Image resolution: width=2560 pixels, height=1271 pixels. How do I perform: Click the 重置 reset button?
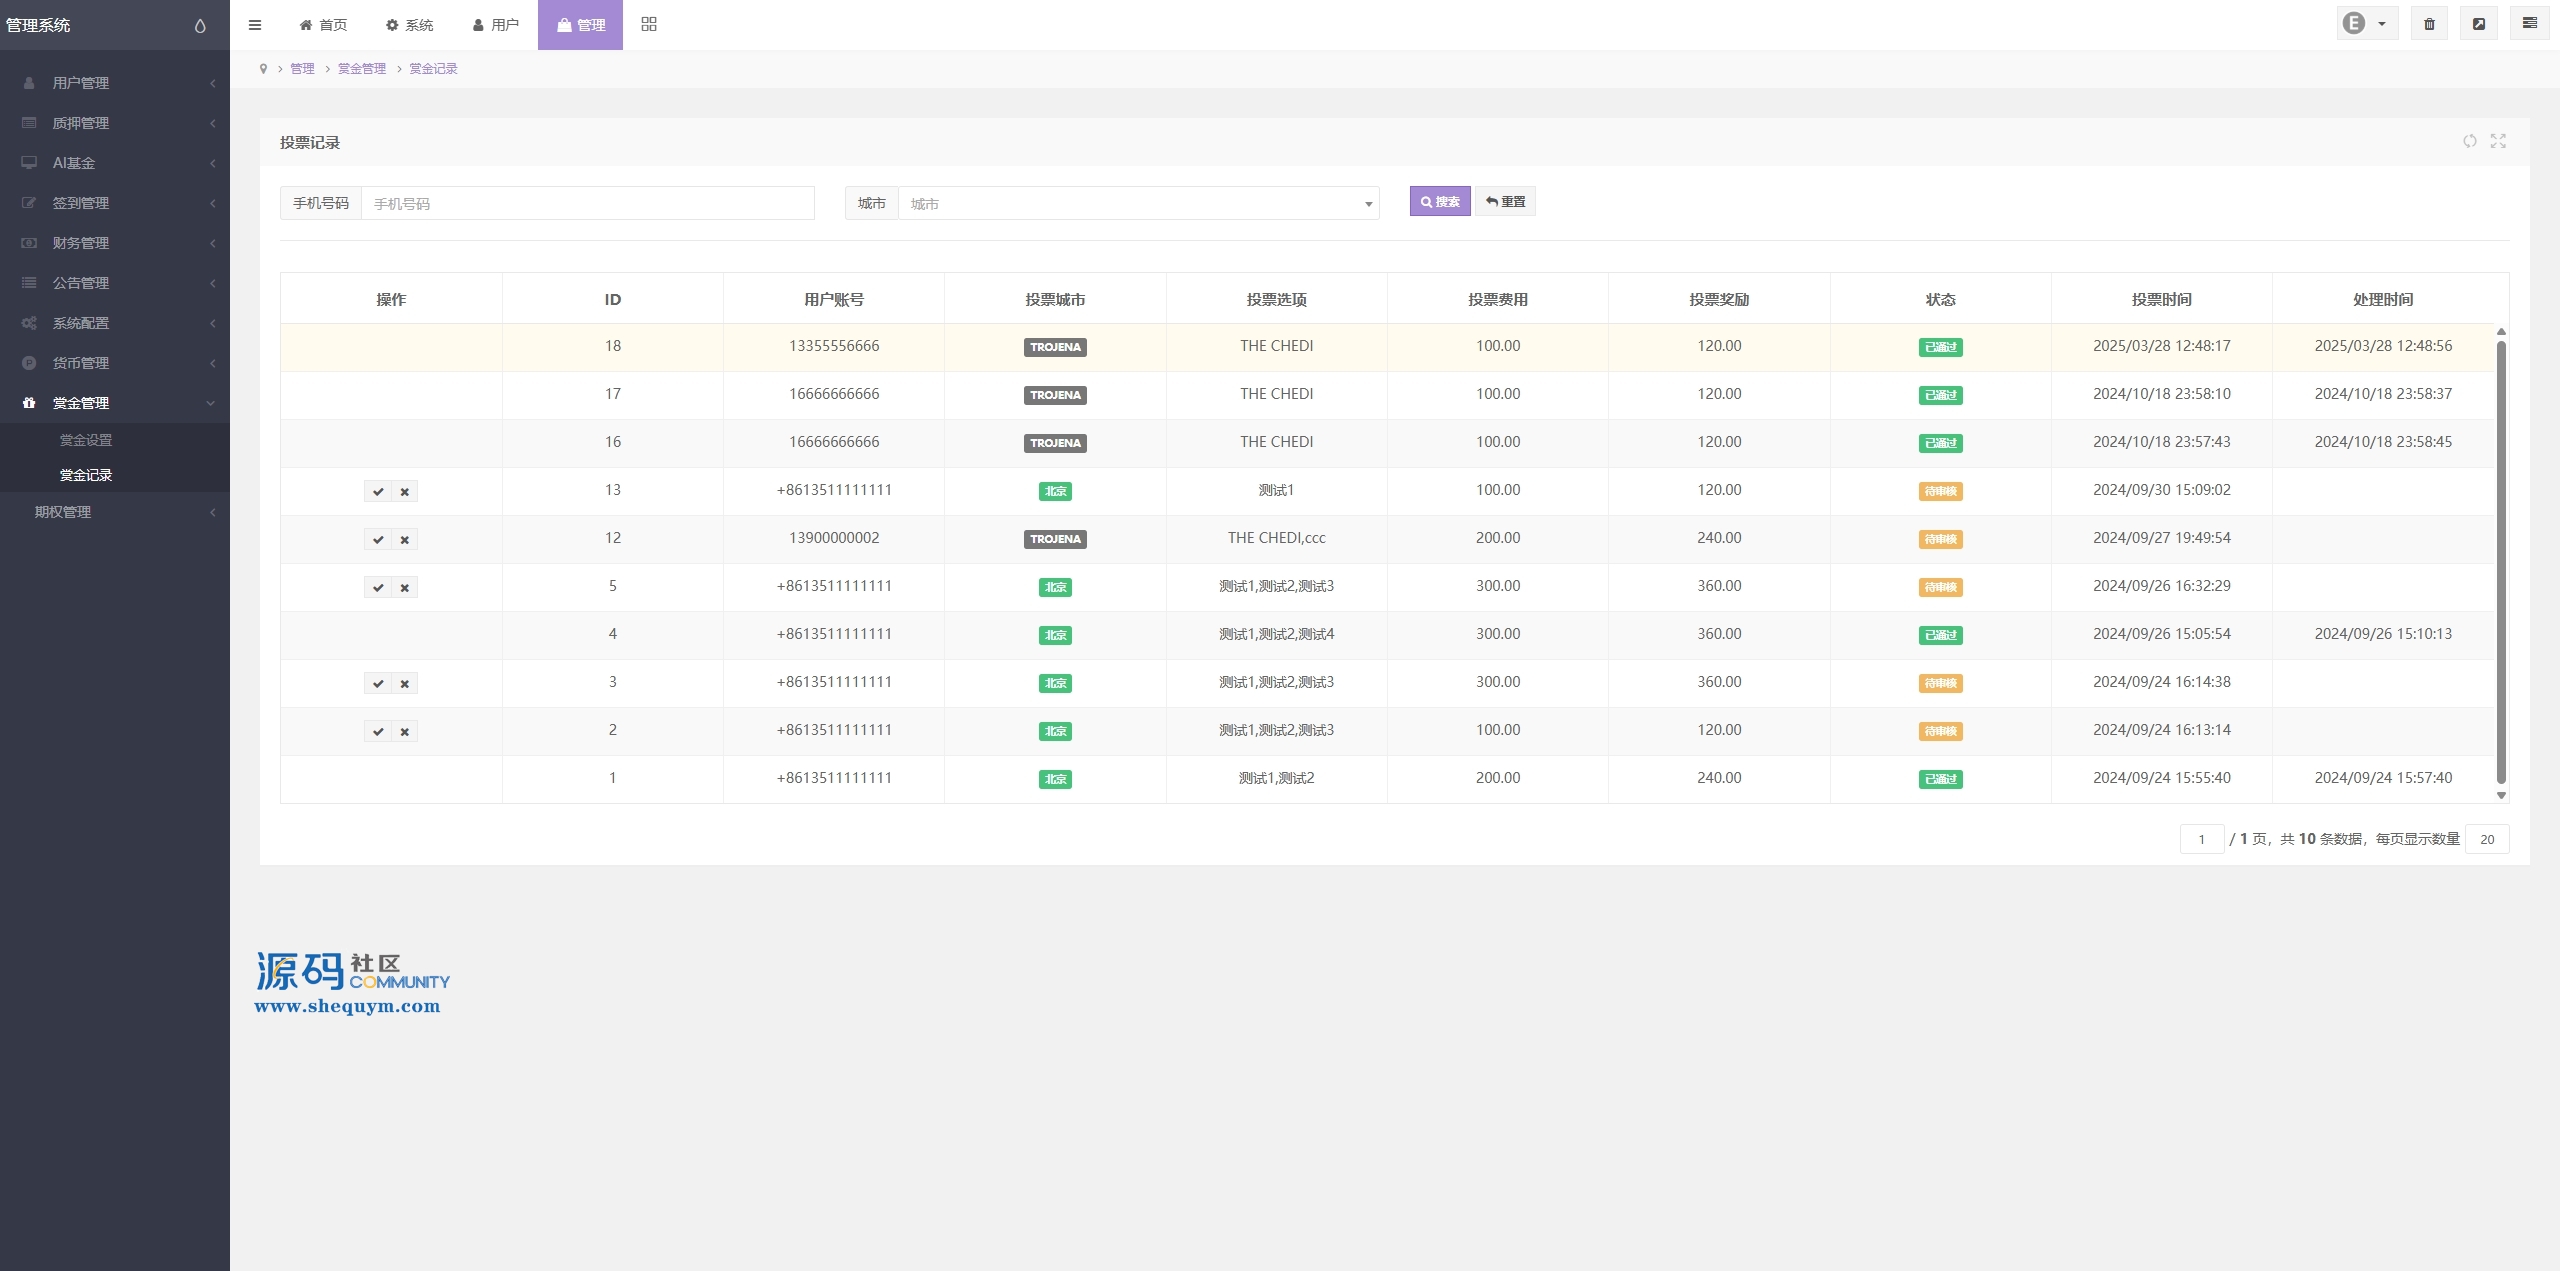1505,202
